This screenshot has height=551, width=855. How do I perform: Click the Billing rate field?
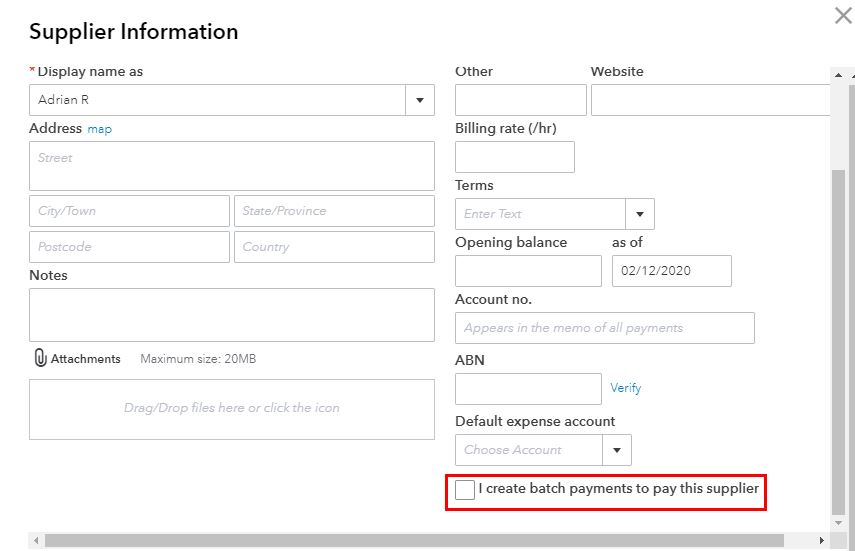[x=515, y=157]
